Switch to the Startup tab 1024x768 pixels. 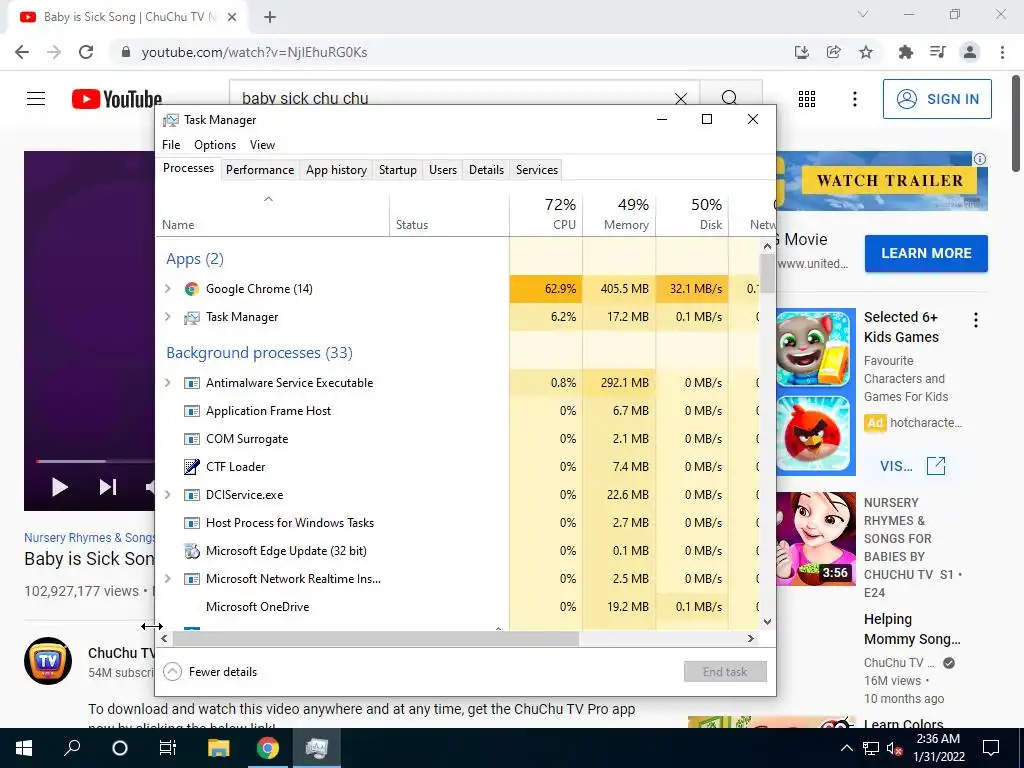[x=398, y=170]
